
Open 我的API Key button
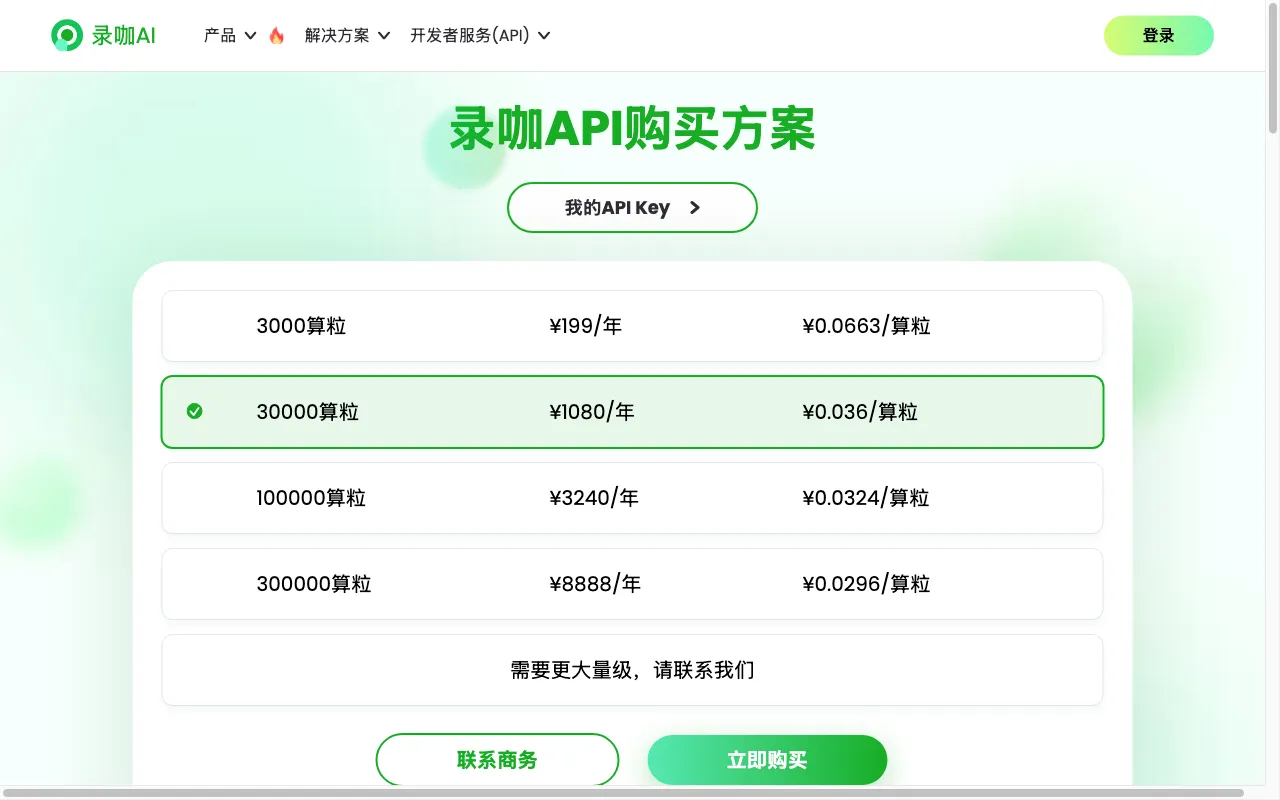click(x=632, y=208)
